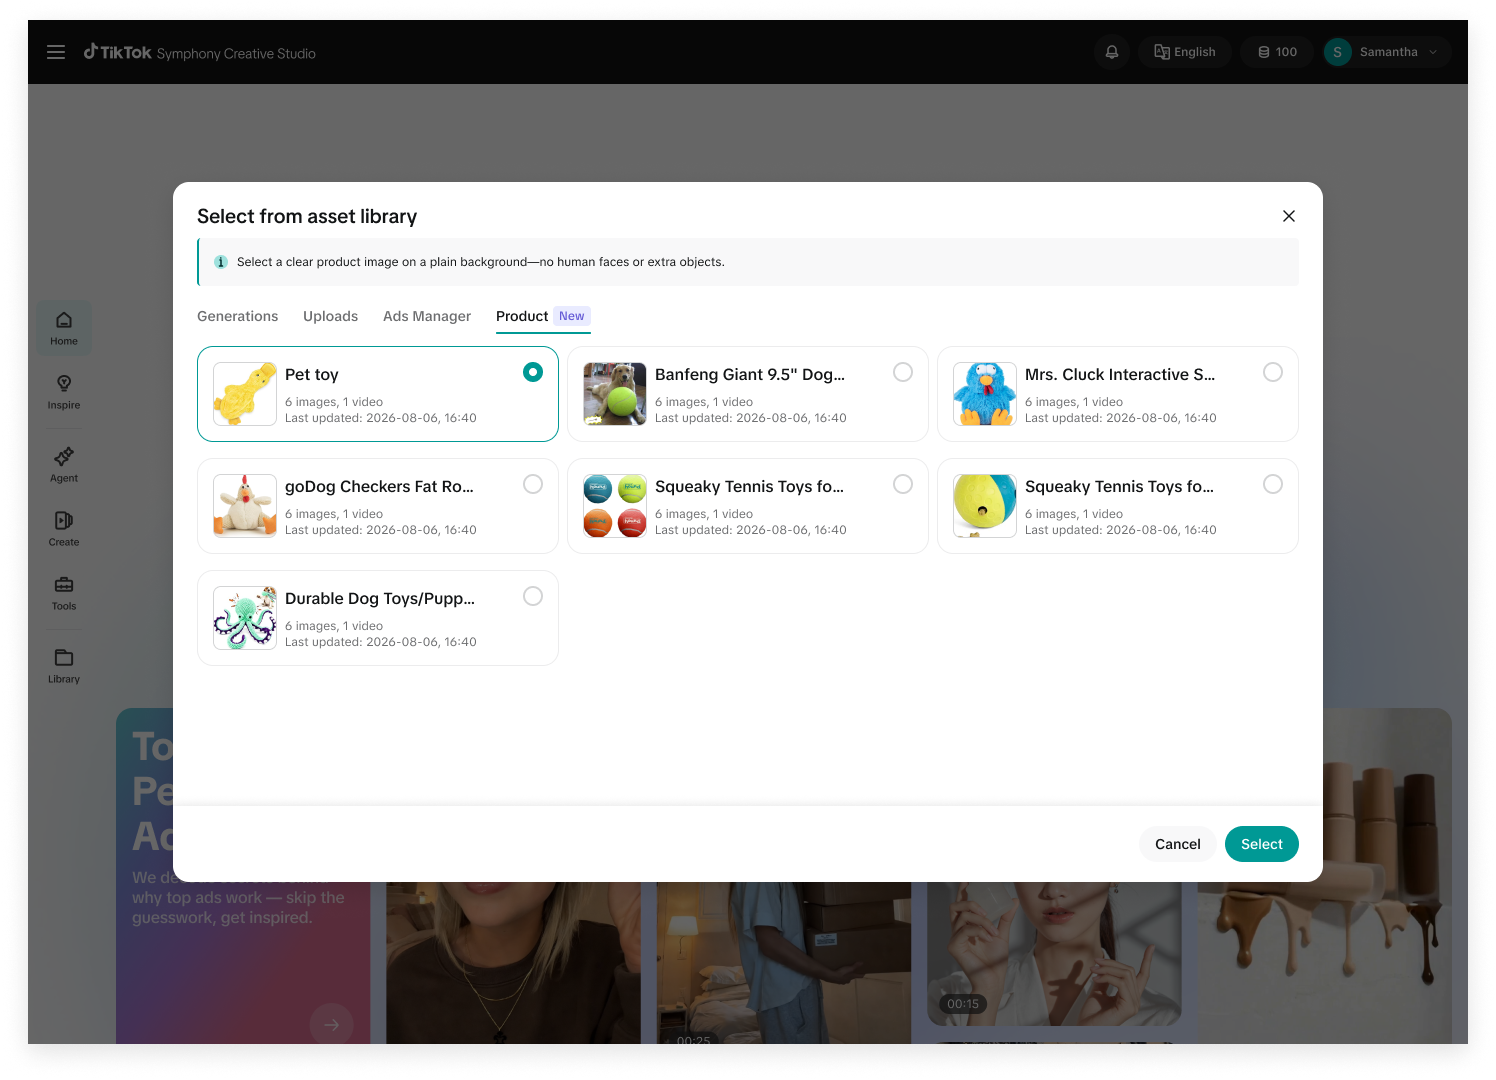1496x1080 pixels.
Task: Open Agent in the sidebar
Action: 64,465
